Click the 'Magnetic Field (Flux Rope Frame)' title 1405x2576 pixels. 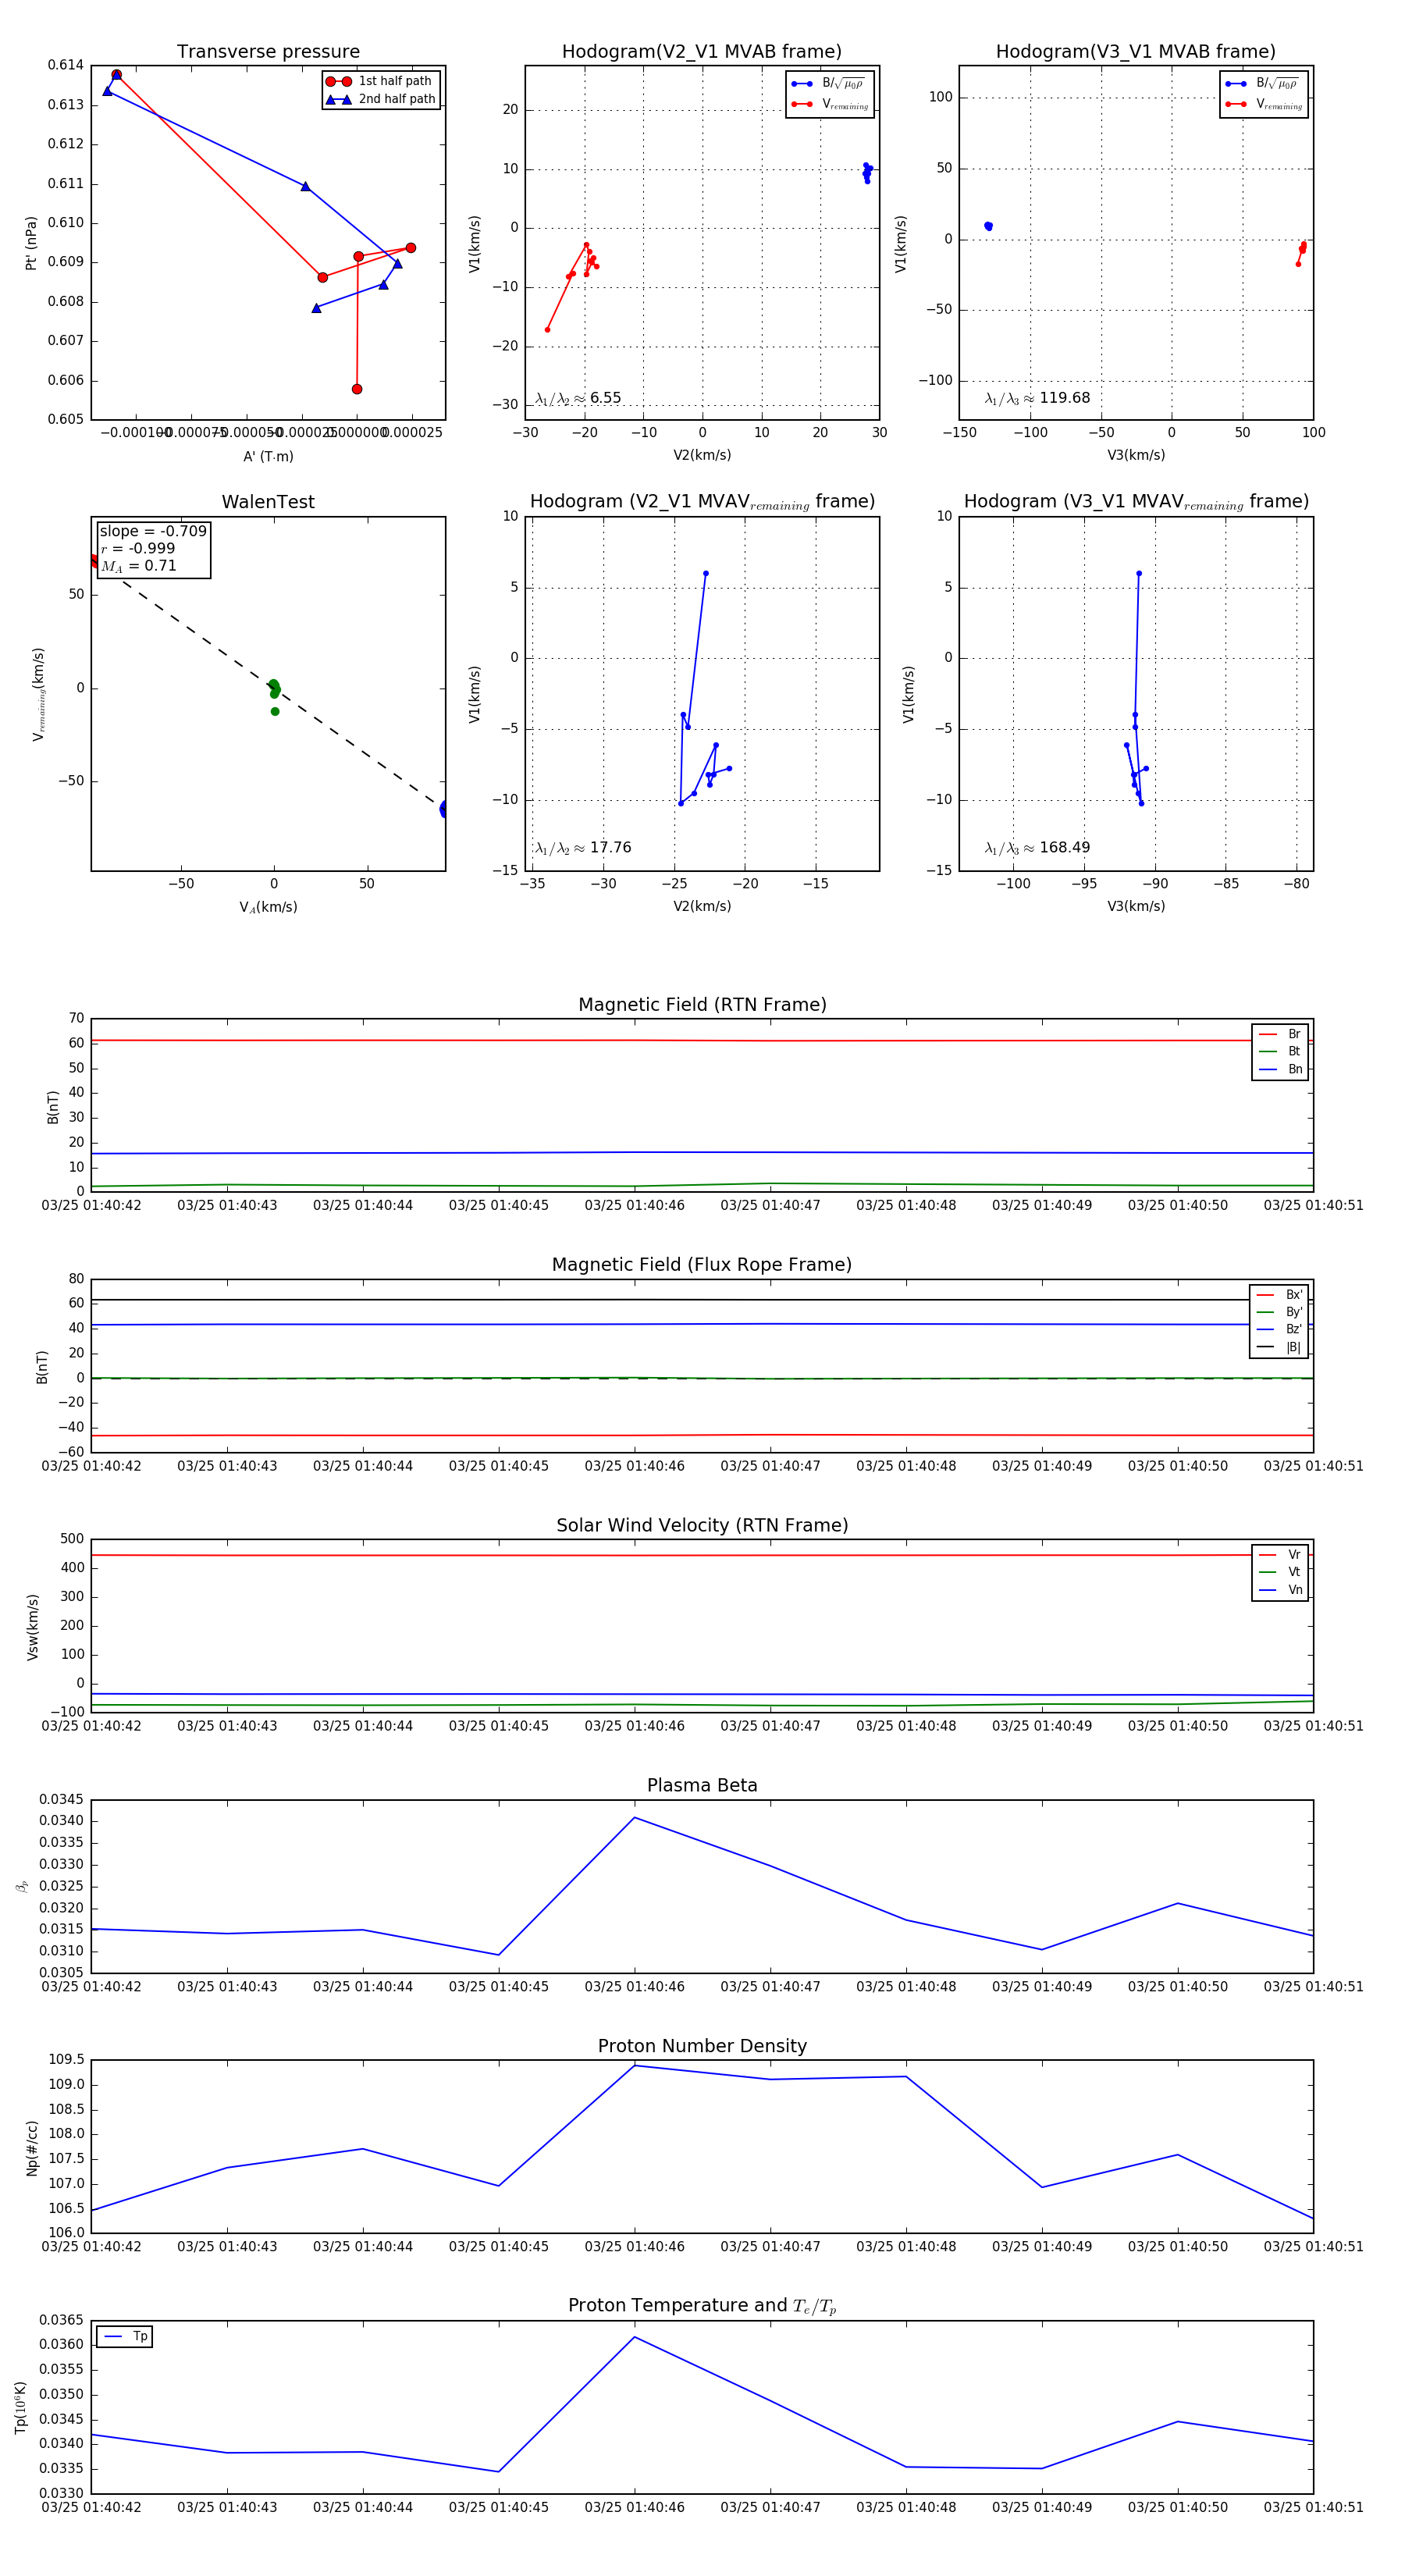click(x=702, y=1264)
